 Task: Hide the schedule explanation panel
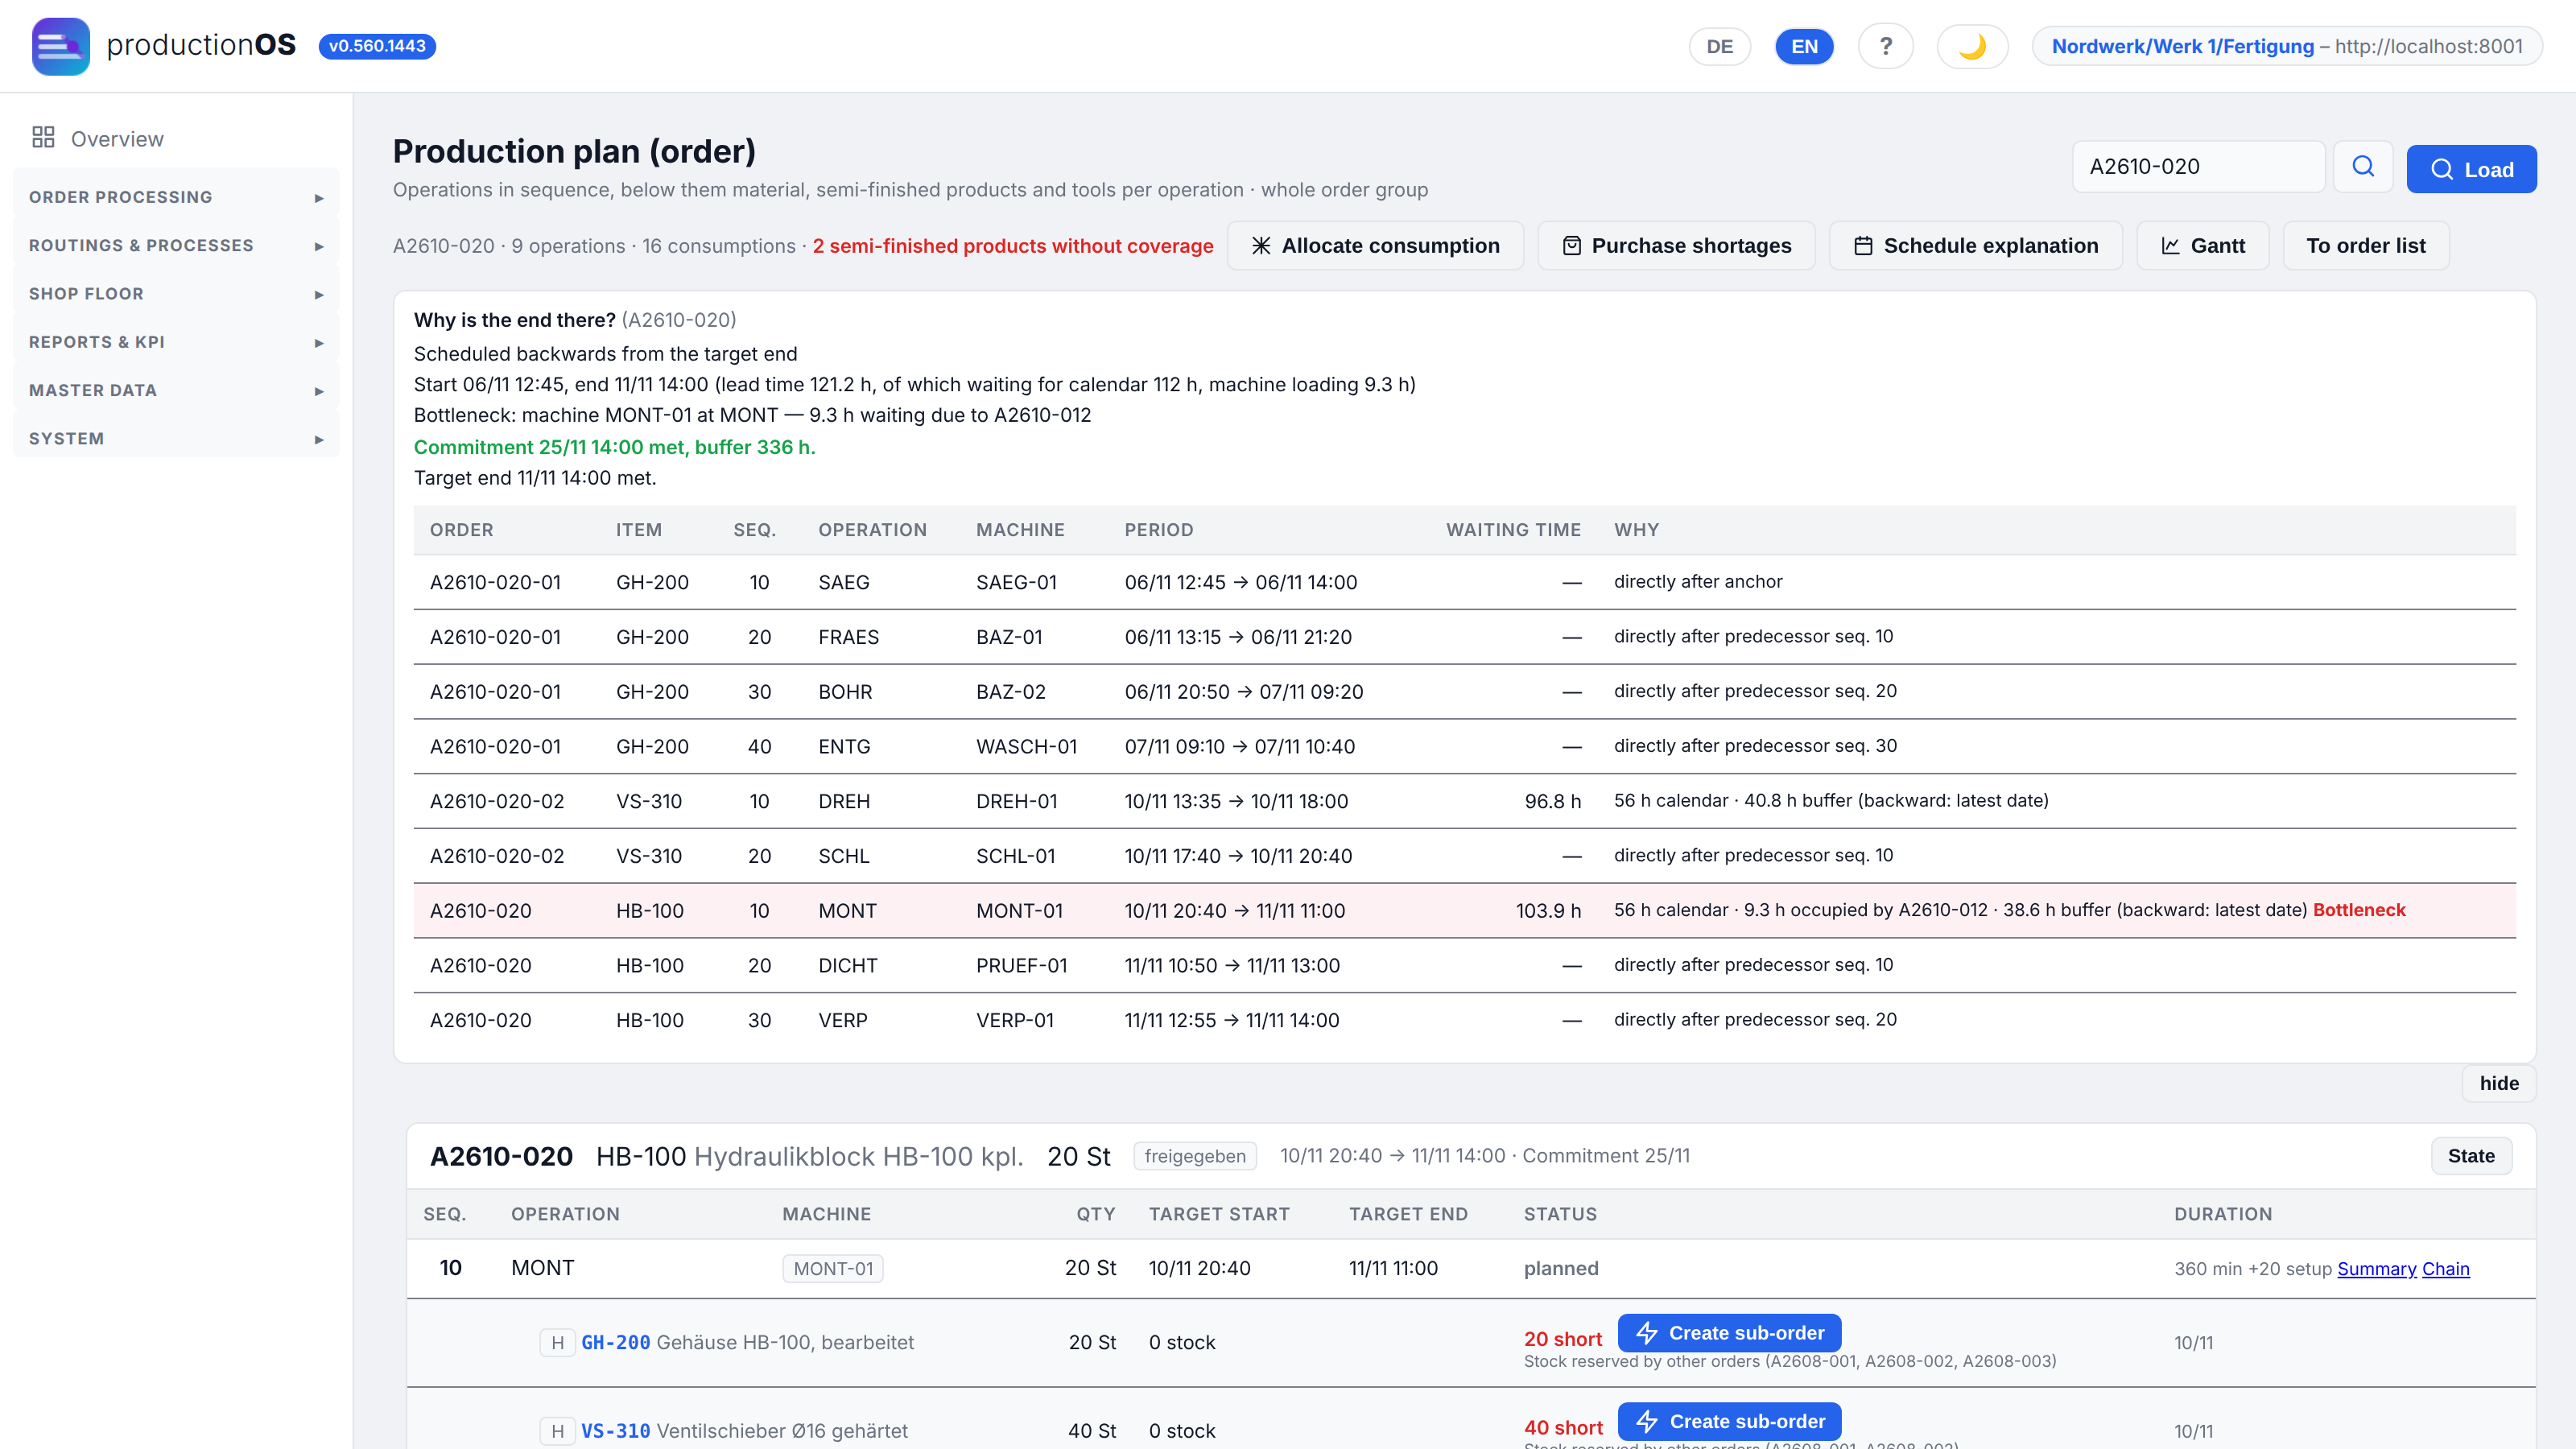[x=2498, y=1083]
